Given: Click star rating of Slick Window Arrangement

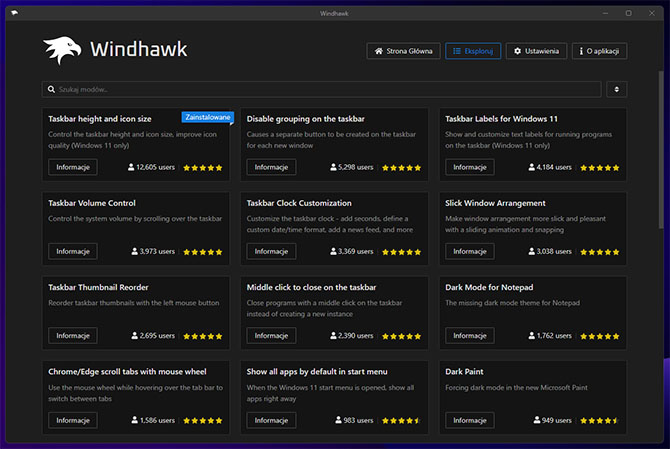Looking at the screenshot, I should [x=600, y=252].
